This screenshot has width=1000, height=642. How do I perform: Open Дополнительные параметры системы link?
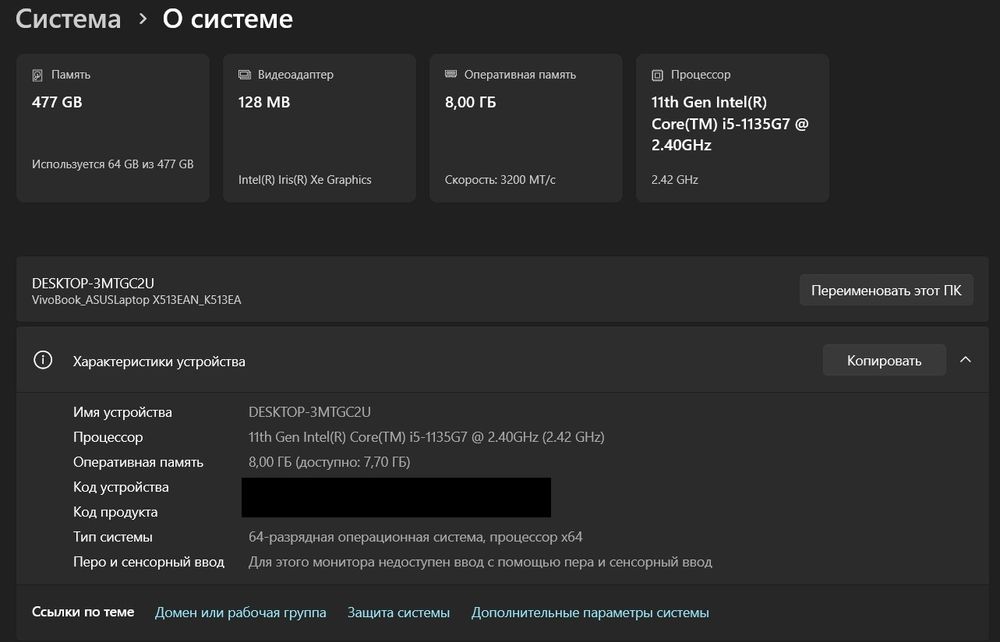(590, 613)
